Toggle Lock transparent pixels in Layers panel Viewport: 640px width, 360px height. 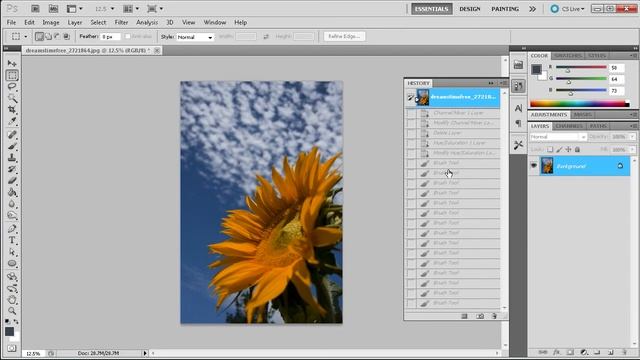(550, 150)
